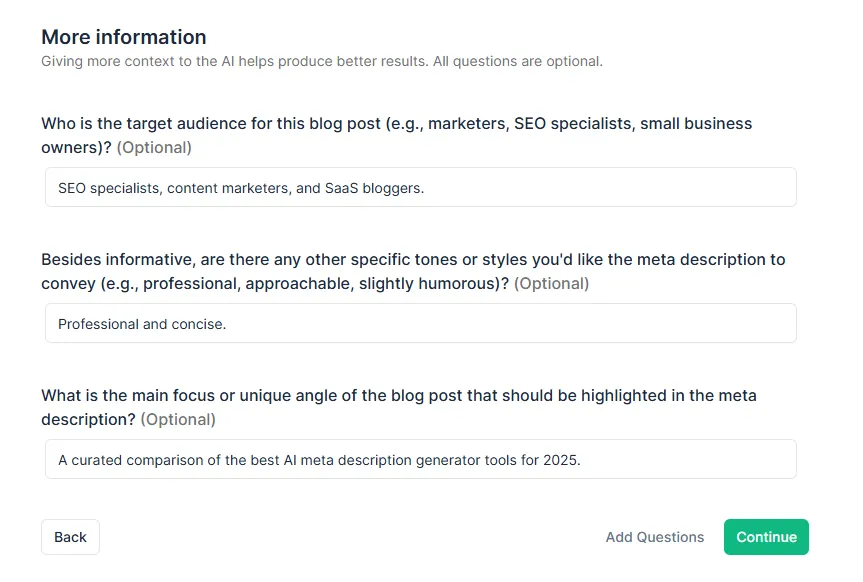Click "(Optional)" beside the main focus question
Viewport: 863px width, 582px height.
(x=178, y=420)
